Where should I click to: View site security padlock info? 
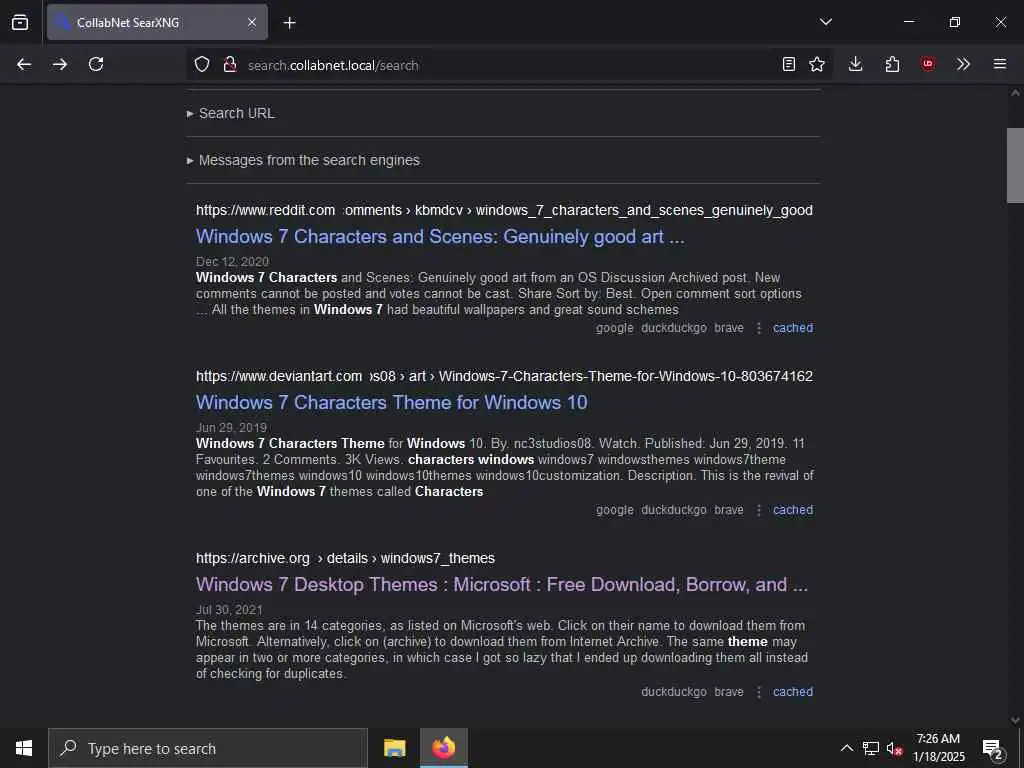point(229,64)
